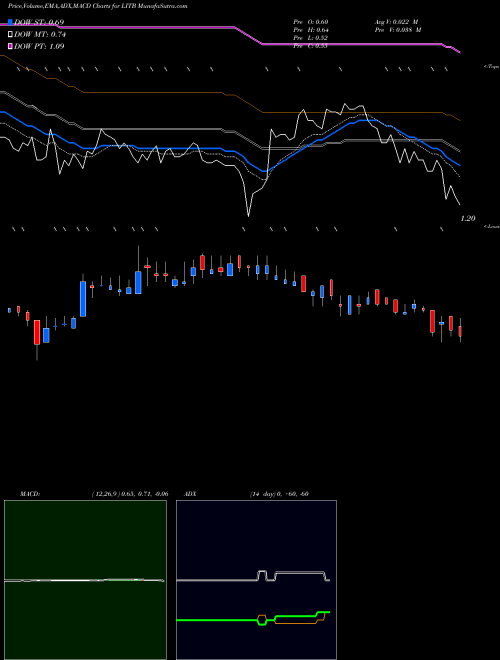Click the 'Pre O: 0.60' value
The image size is (500, 660).
click(311, 22)
